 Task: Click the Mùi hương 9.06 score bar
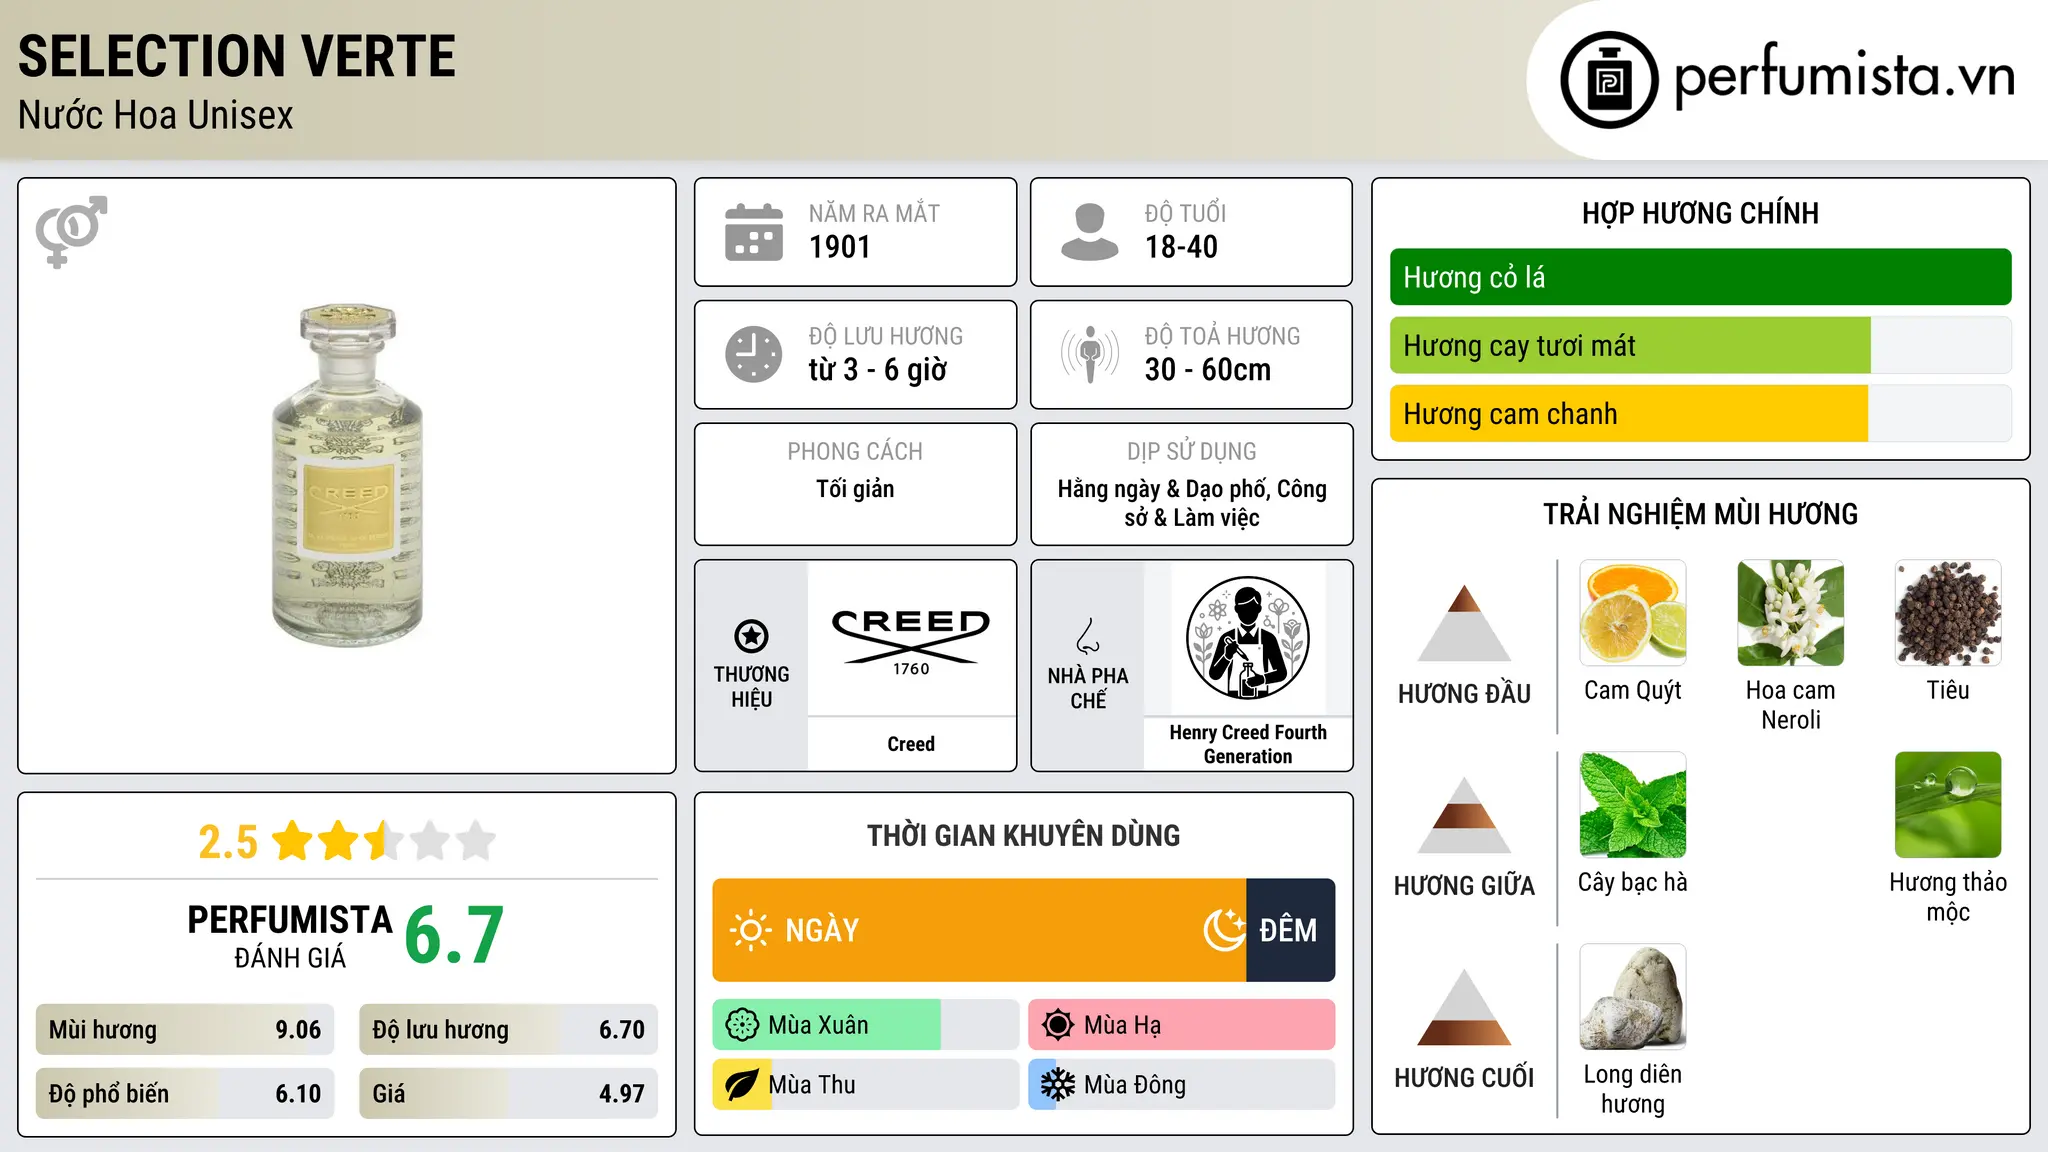pos(185,1030)
